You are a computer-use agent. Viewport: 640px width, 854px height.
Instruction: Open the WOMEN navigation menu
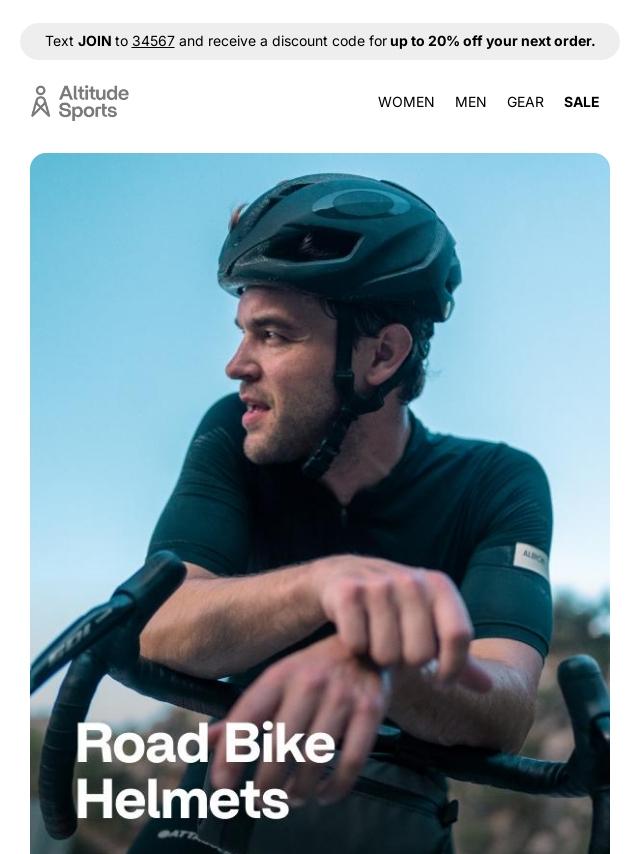click(406, 102)
